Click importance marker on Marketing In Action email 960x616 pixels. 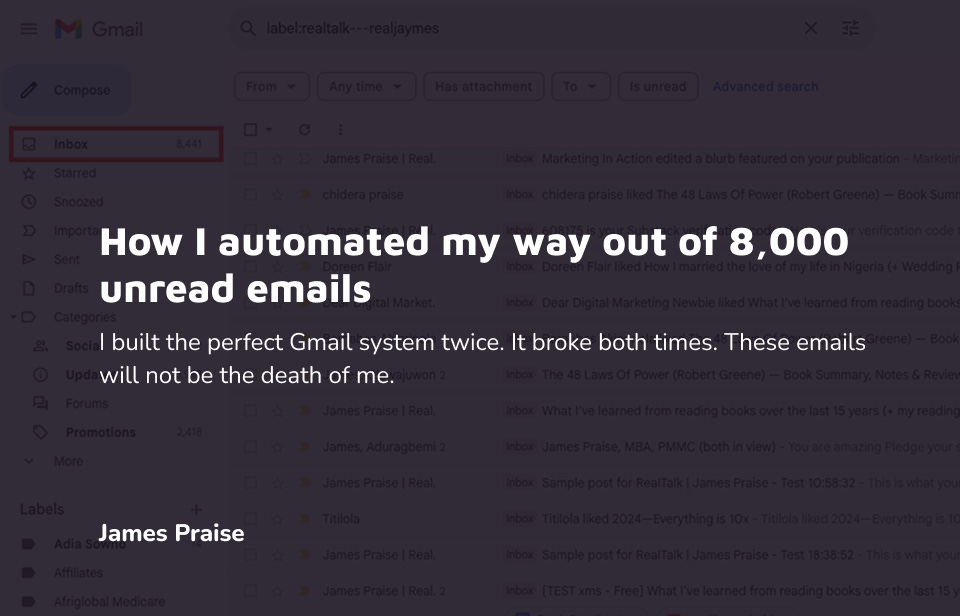pos(304,159)
